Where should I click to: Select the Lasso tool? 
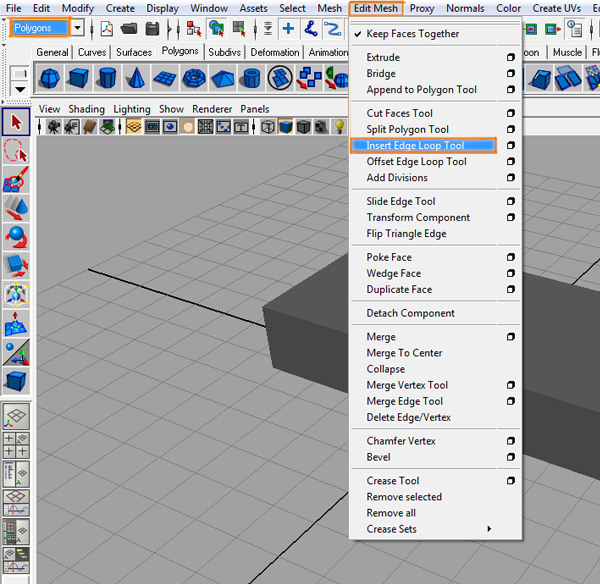(16, 150)
